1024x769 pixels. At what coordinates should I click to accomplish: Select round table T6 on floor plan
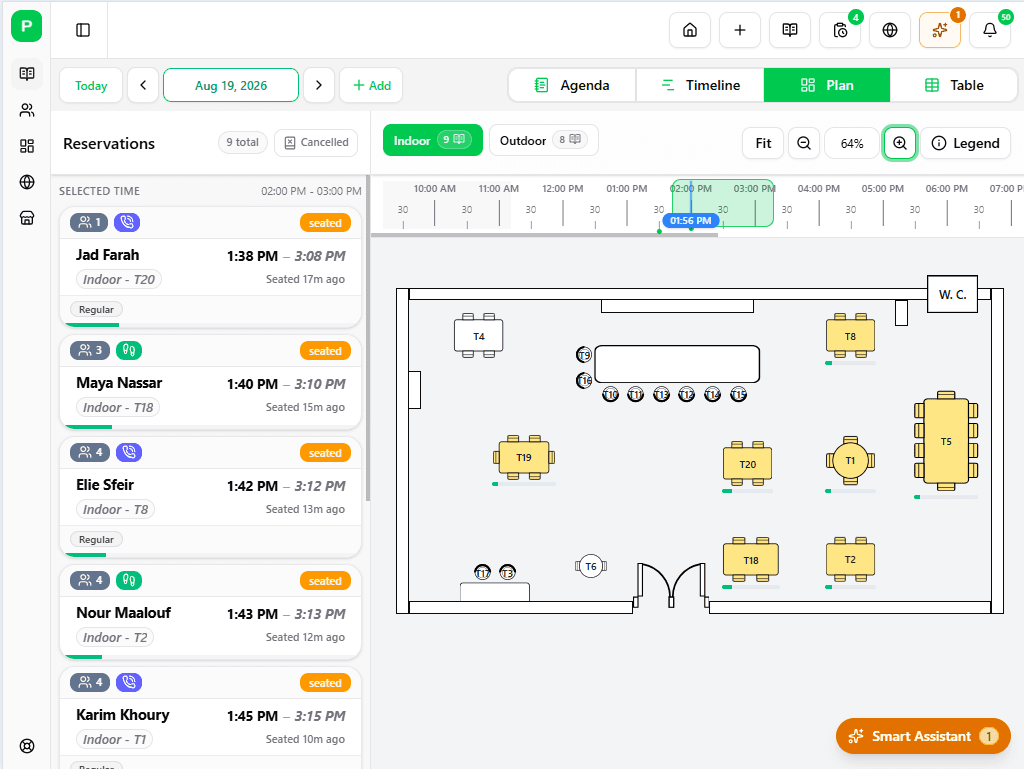pyautogui.click(x=590, y=566)
